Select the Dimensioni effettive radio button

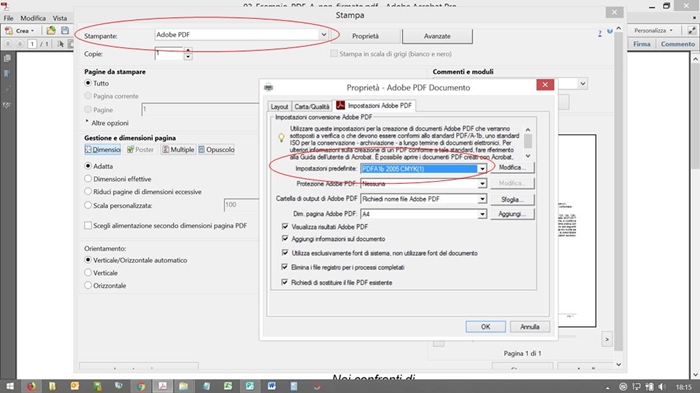[x=88, y=179]
